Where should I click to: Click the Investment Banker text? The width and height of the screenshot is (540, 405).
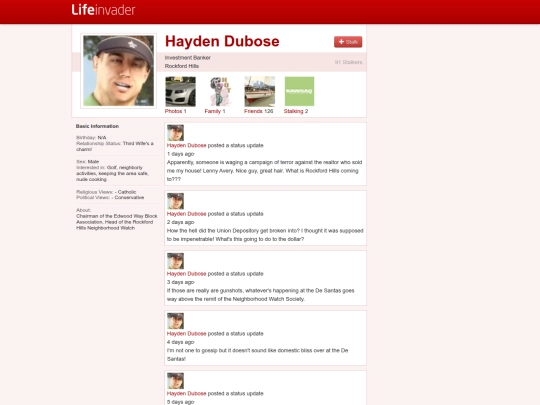pos(188,58)
